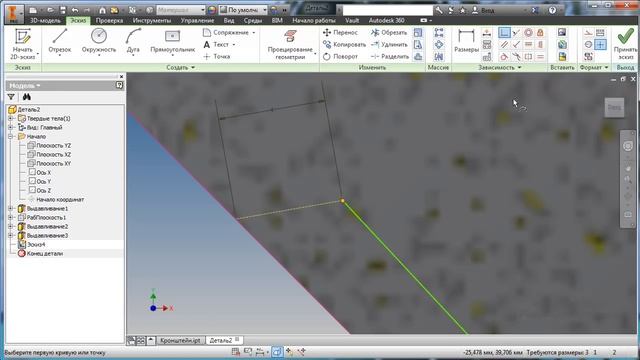640x360 pixels.
Task: Expand the РабПлоскость1 node
Action: pyautogui.click(x=11, y=218)
